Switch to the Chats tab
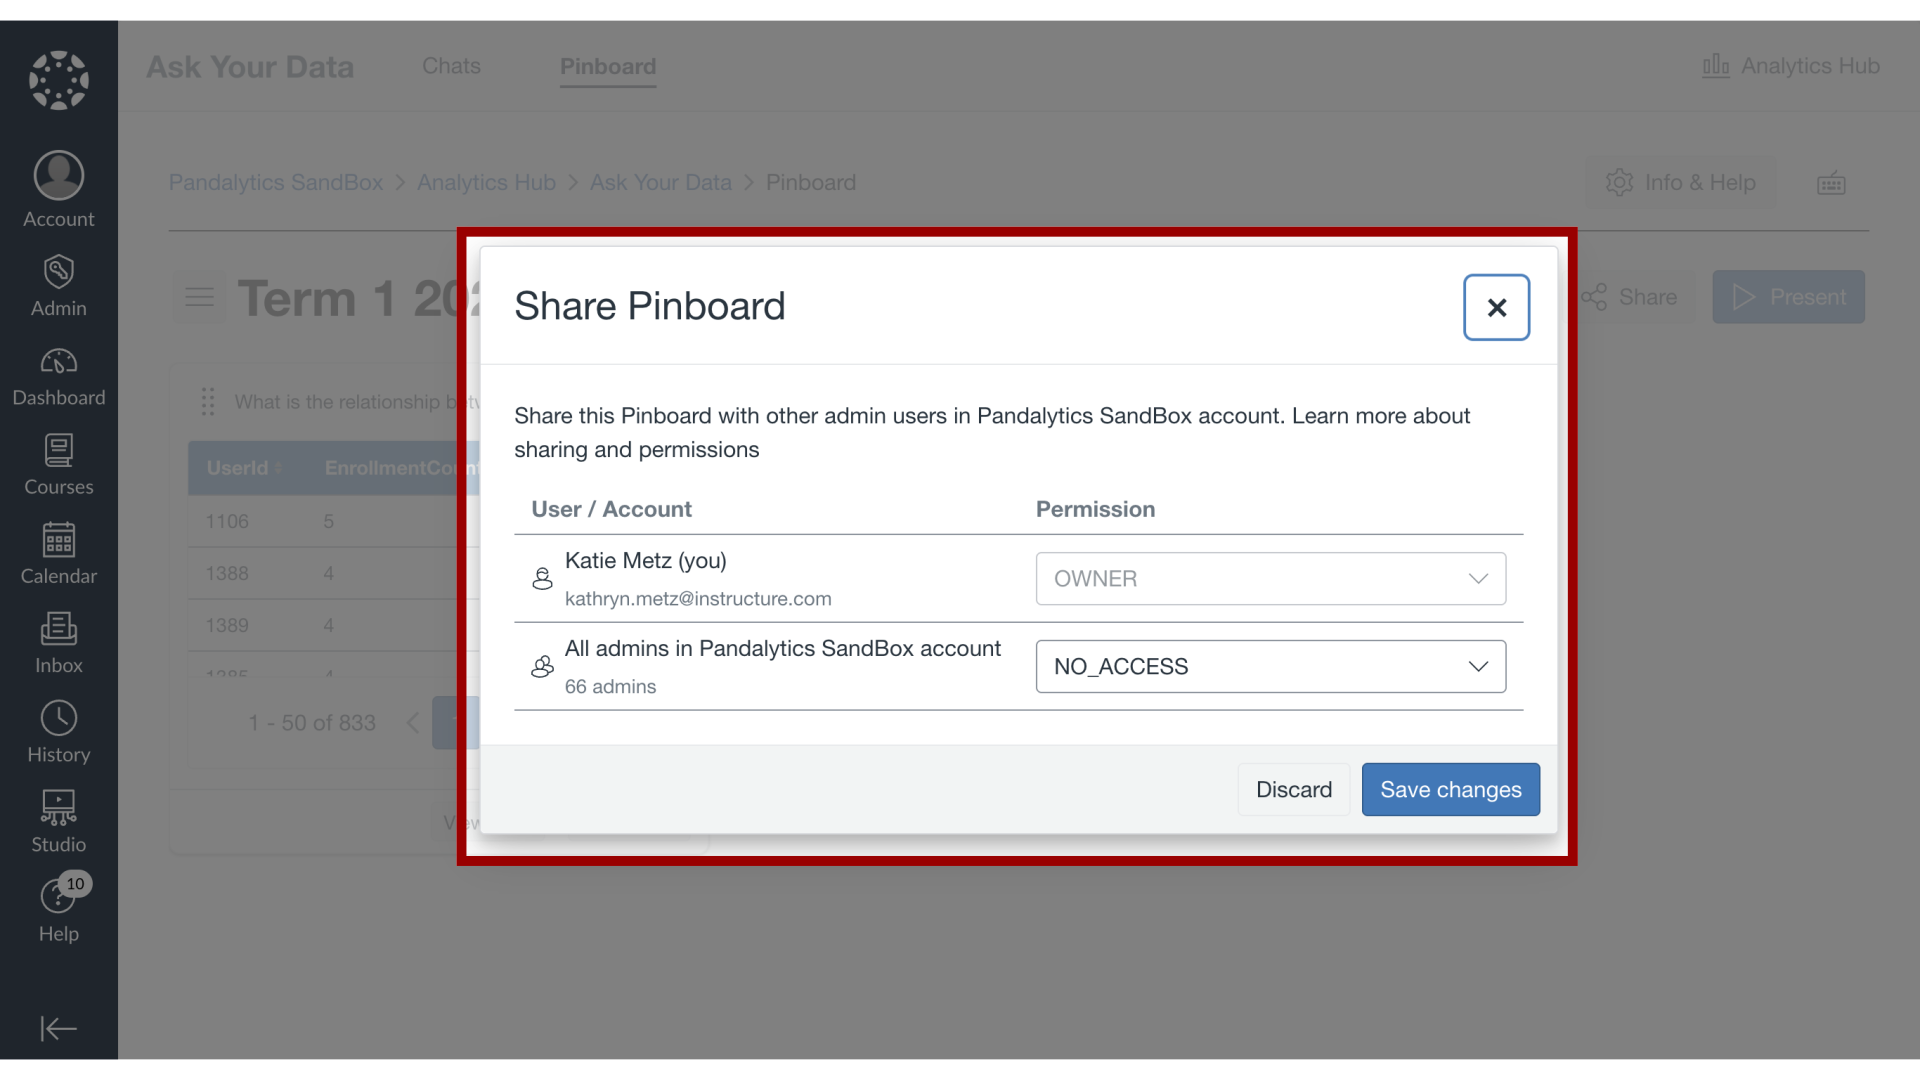Screen dimensions: 1920x1080 coord(451,65)
